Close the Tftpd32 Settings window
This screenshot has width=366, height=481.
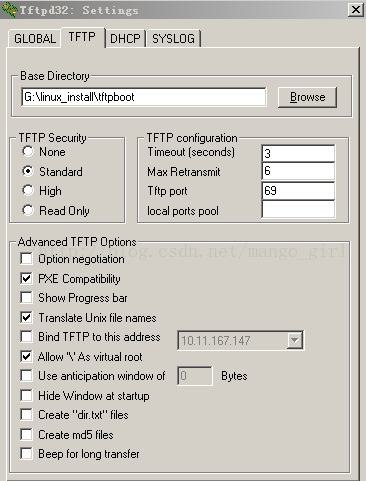(x=356, y=10)
